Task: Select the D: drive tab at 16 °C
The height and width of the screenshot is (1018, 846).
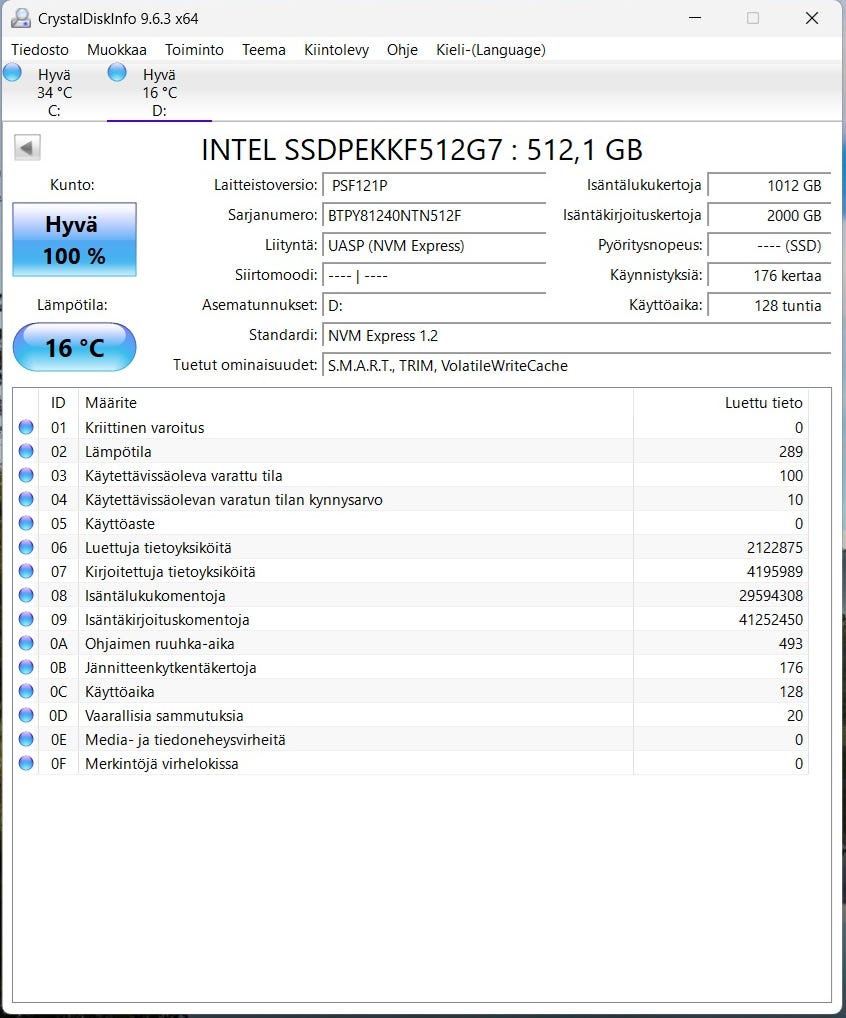Action: (x=159, y=92)
